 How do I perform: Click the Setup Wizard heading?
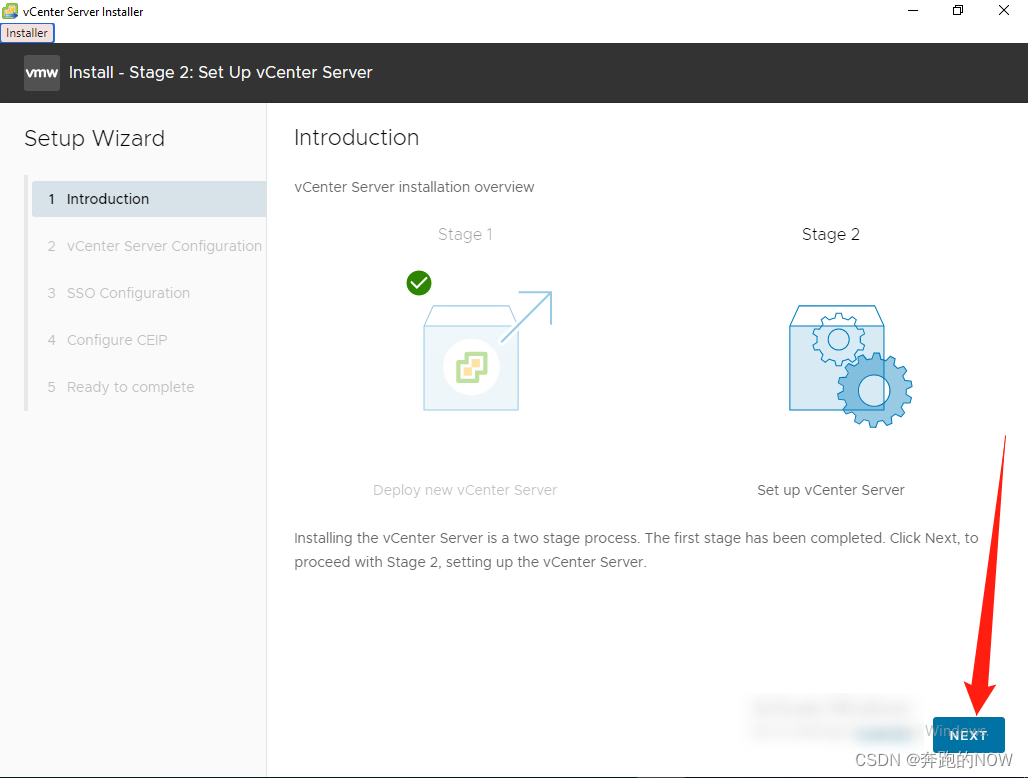tap(94, 139)
